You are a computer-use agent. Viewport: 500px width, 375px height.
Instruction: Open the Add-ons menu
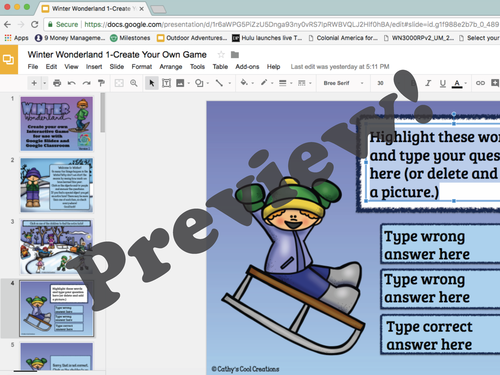(x=247, y=67)
